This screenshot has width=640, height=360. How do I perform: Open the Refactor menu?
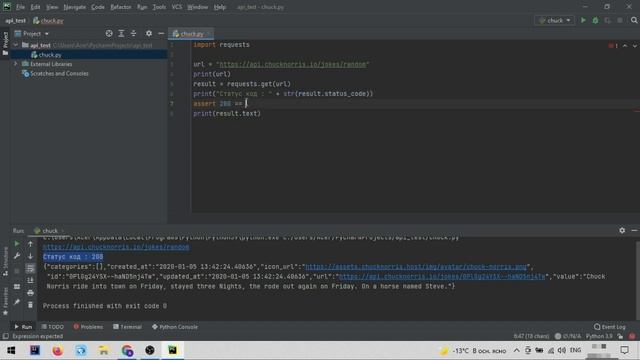pos(121,7)
